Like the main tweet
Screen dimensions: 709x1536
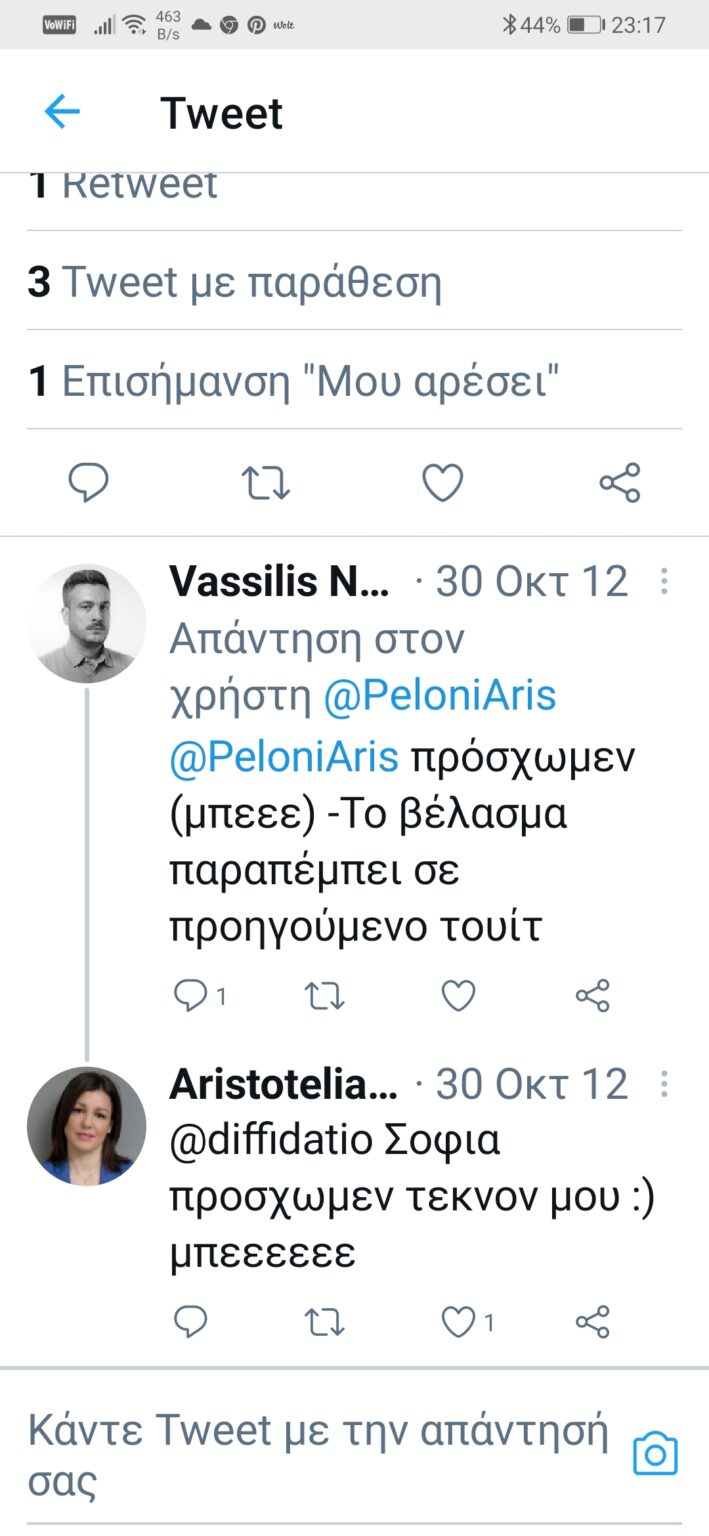click(x=442, y=483)
